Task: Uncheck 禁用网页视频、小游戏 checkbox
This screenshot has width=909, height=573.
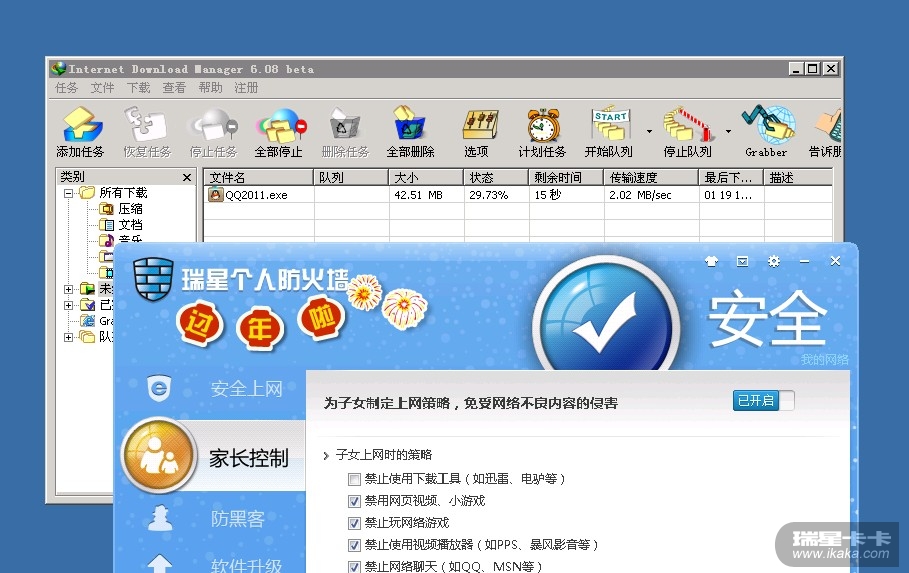Action: click(354, 501)
